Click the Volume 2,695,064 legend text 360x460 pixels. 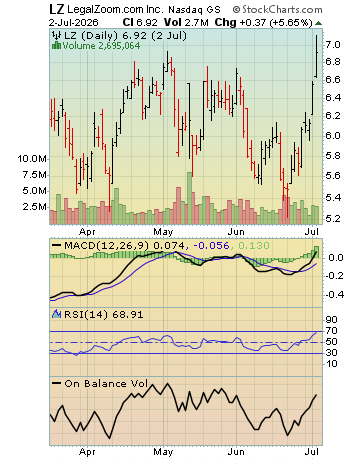coord(101,45)
